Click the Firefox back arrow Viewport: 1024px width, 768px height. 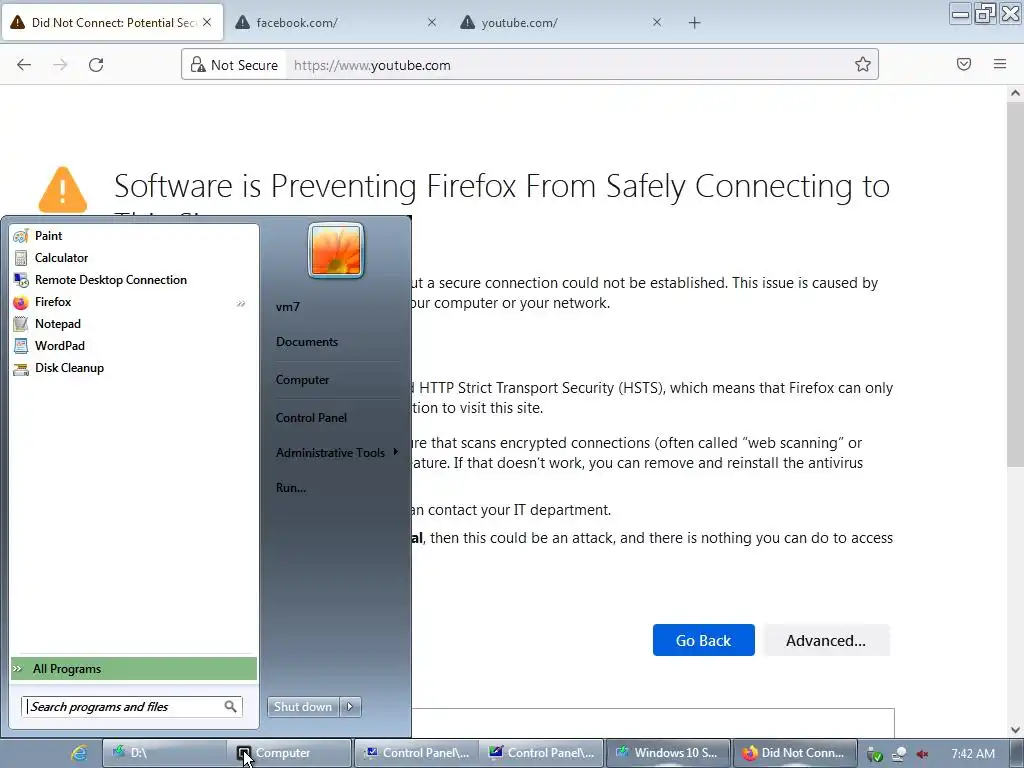(24, 65)
